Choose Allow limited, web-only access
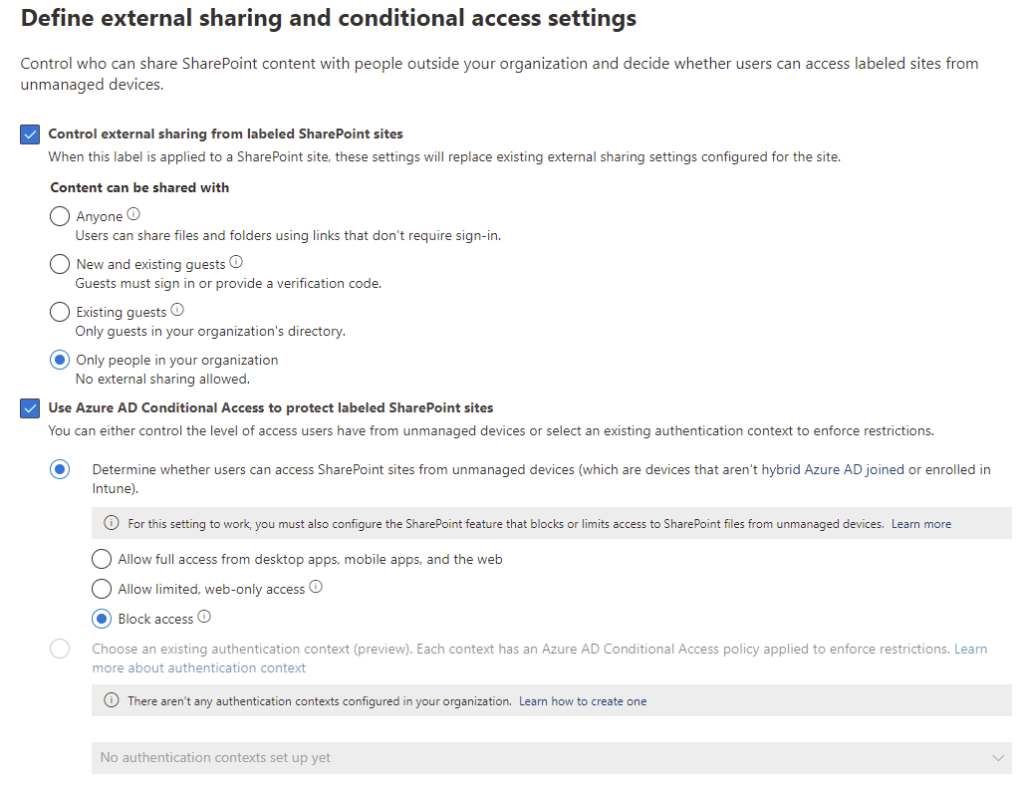 [102, 589]
